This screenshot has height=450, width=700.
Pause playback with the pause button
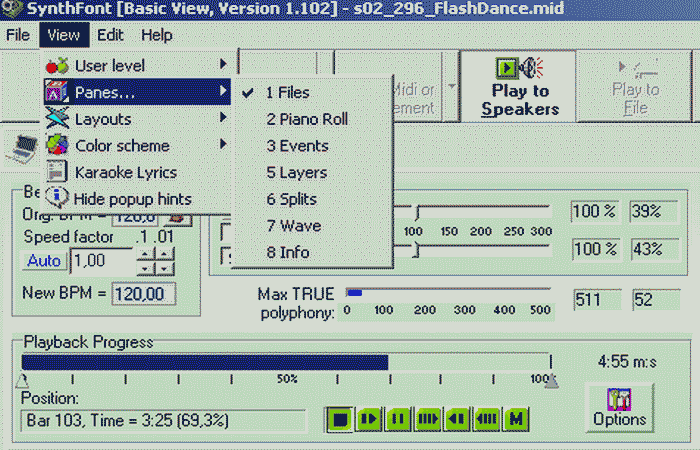(399, 417)
